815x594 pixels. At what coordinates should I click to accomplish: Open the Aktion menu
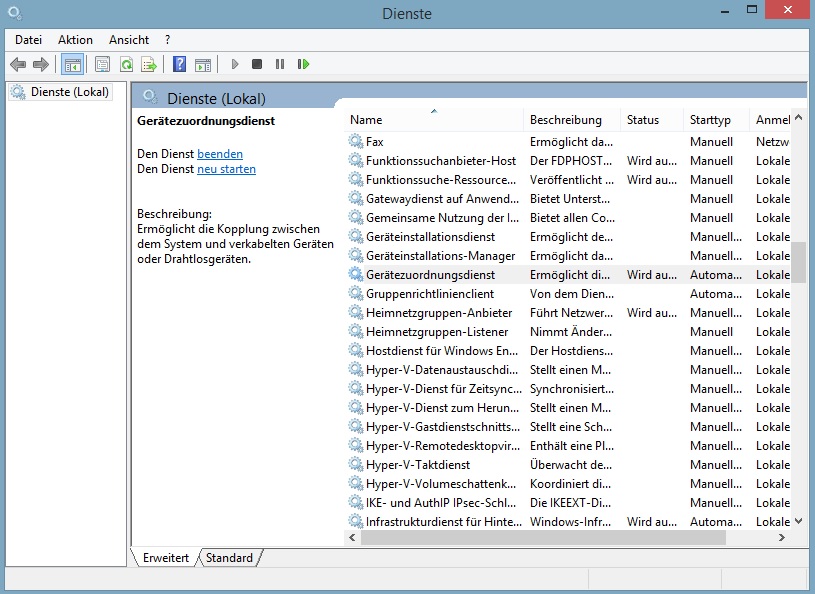click(x=75, y=40)
